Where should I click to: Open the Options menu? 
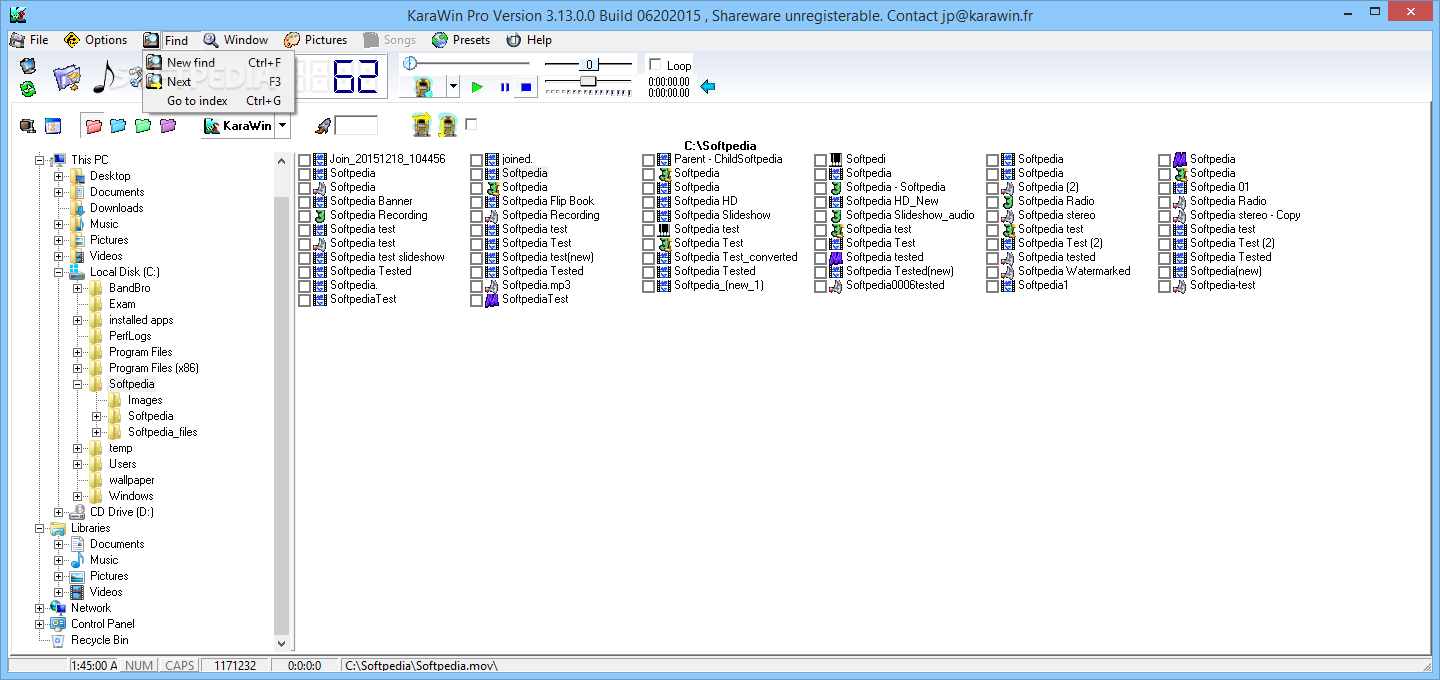point(96,40)
